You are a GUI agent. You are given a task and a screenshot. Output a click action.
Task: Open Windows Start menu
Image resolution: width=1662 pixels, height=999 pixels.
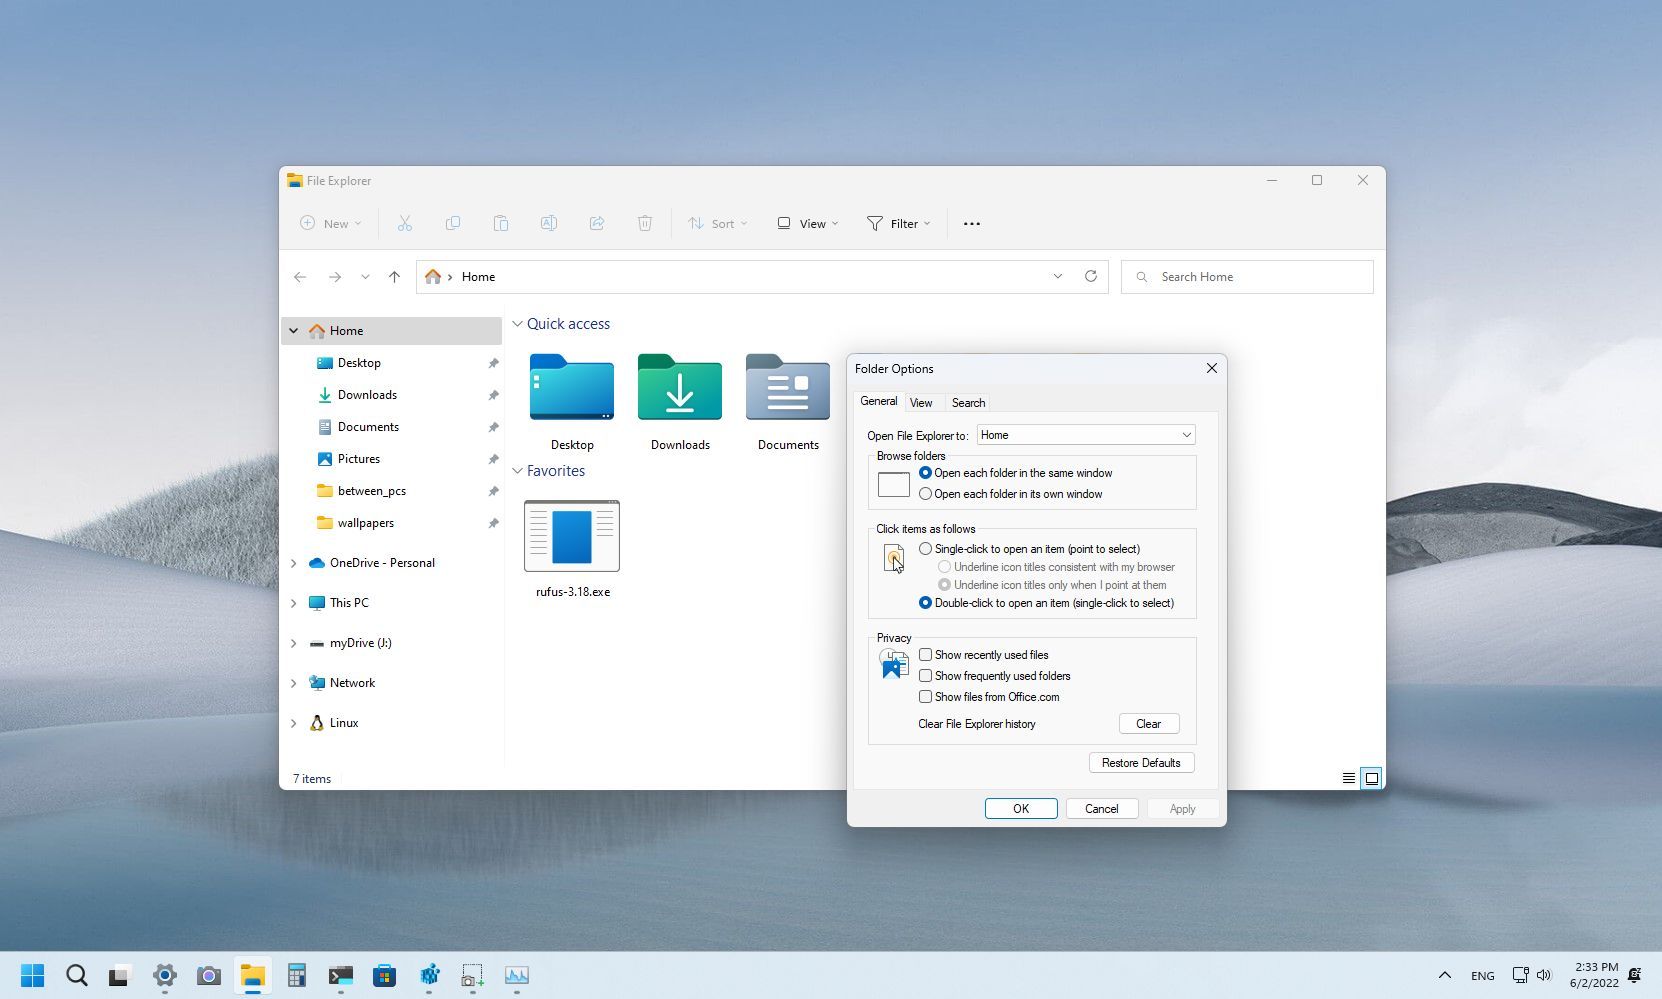coord(32,975)
